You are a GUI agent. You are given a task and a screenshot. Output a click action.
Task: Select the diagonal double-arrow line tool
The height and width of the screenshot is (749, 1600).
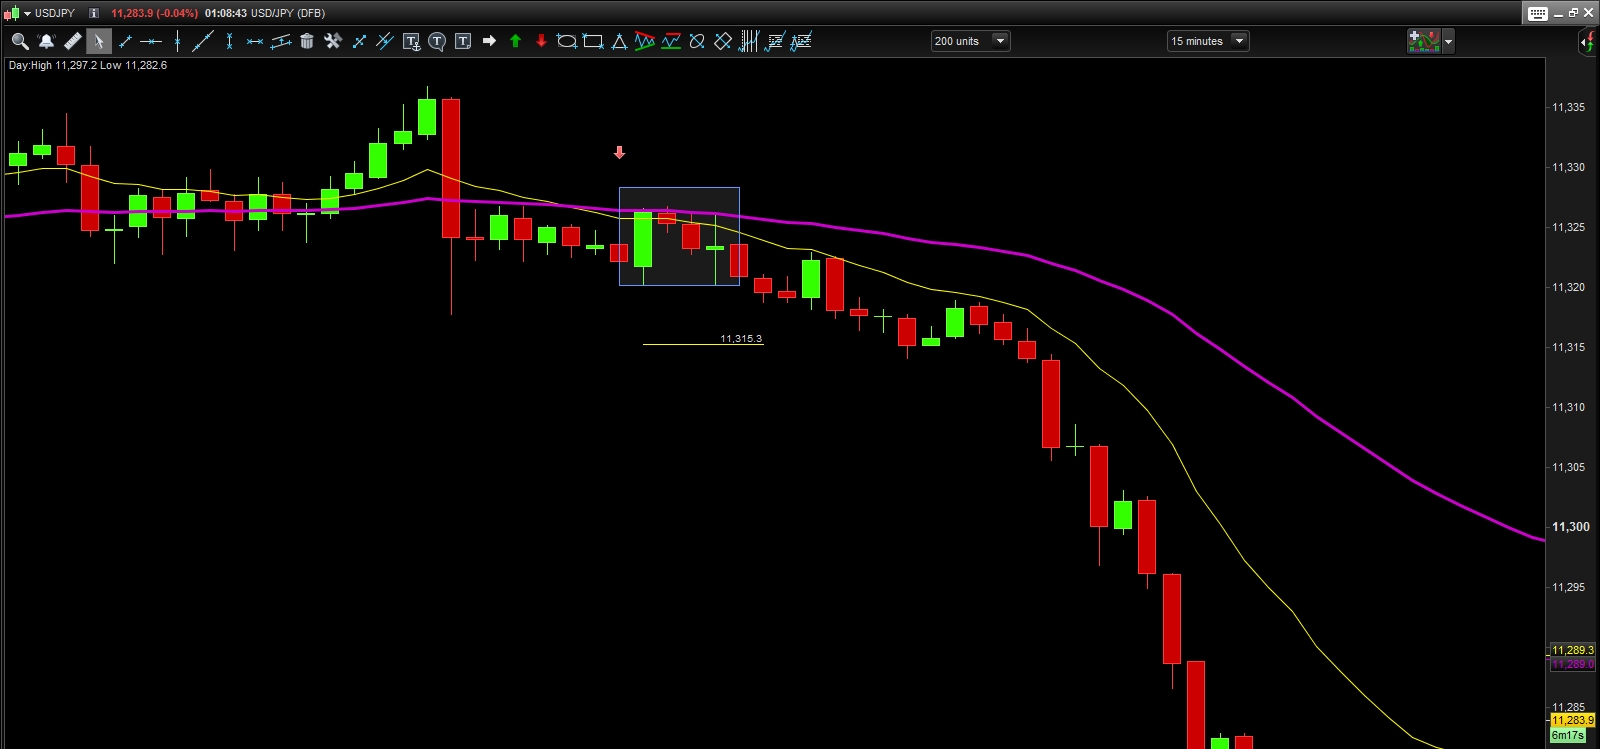pyautogui.click(x=359, y=41)
